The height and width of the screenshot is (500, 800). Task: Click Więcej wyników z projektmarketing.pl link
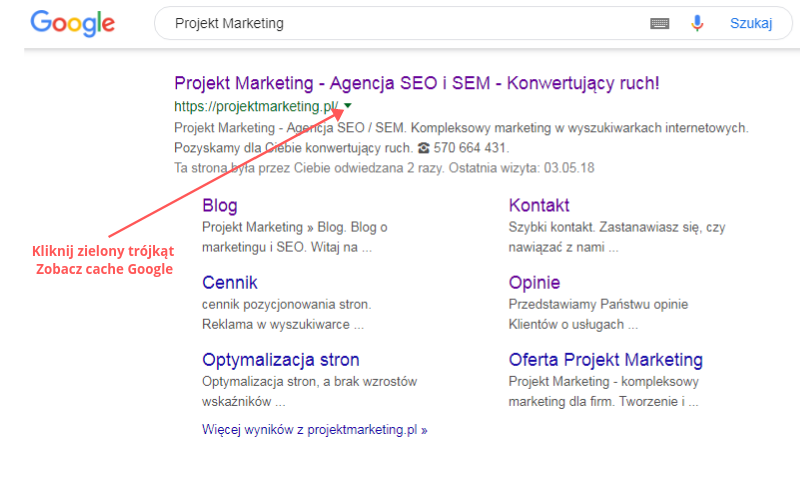tap(314, 430)
